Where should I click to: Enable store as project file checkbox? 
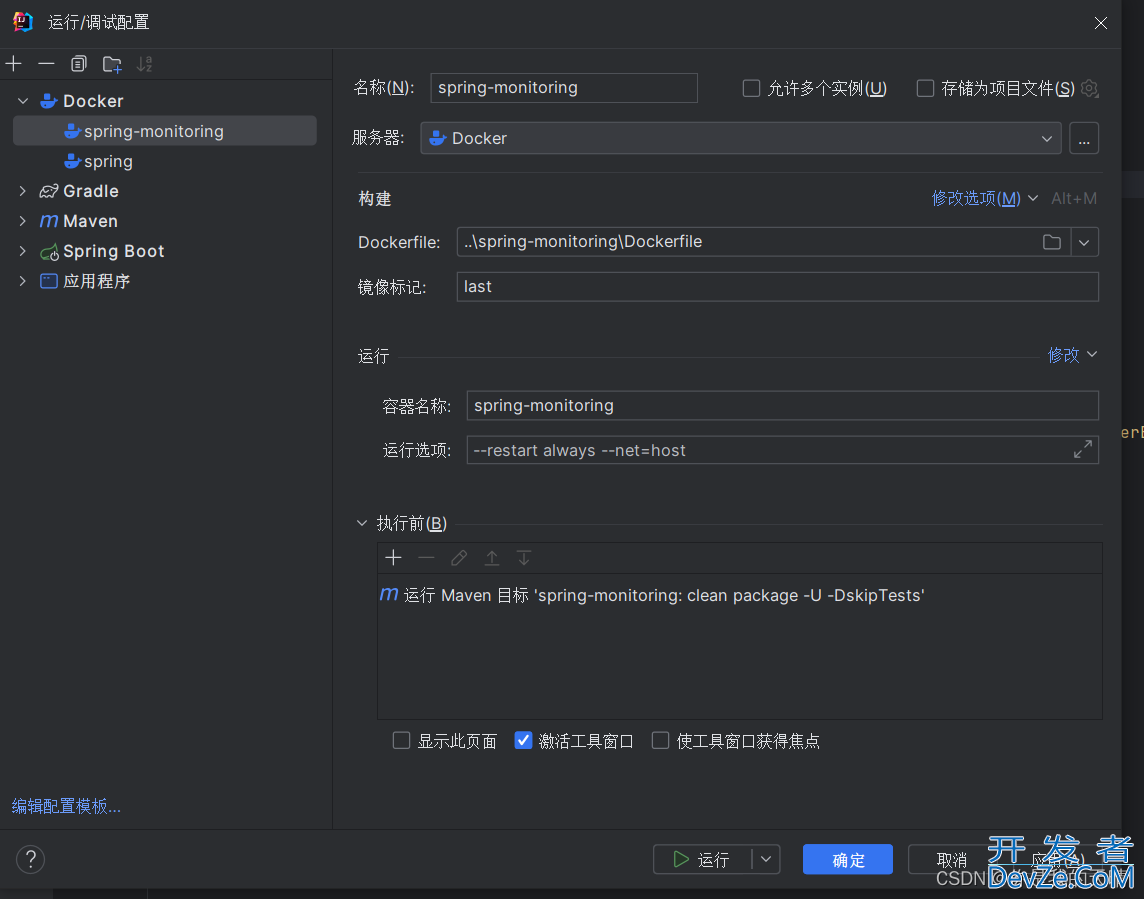tap(925, 88)
